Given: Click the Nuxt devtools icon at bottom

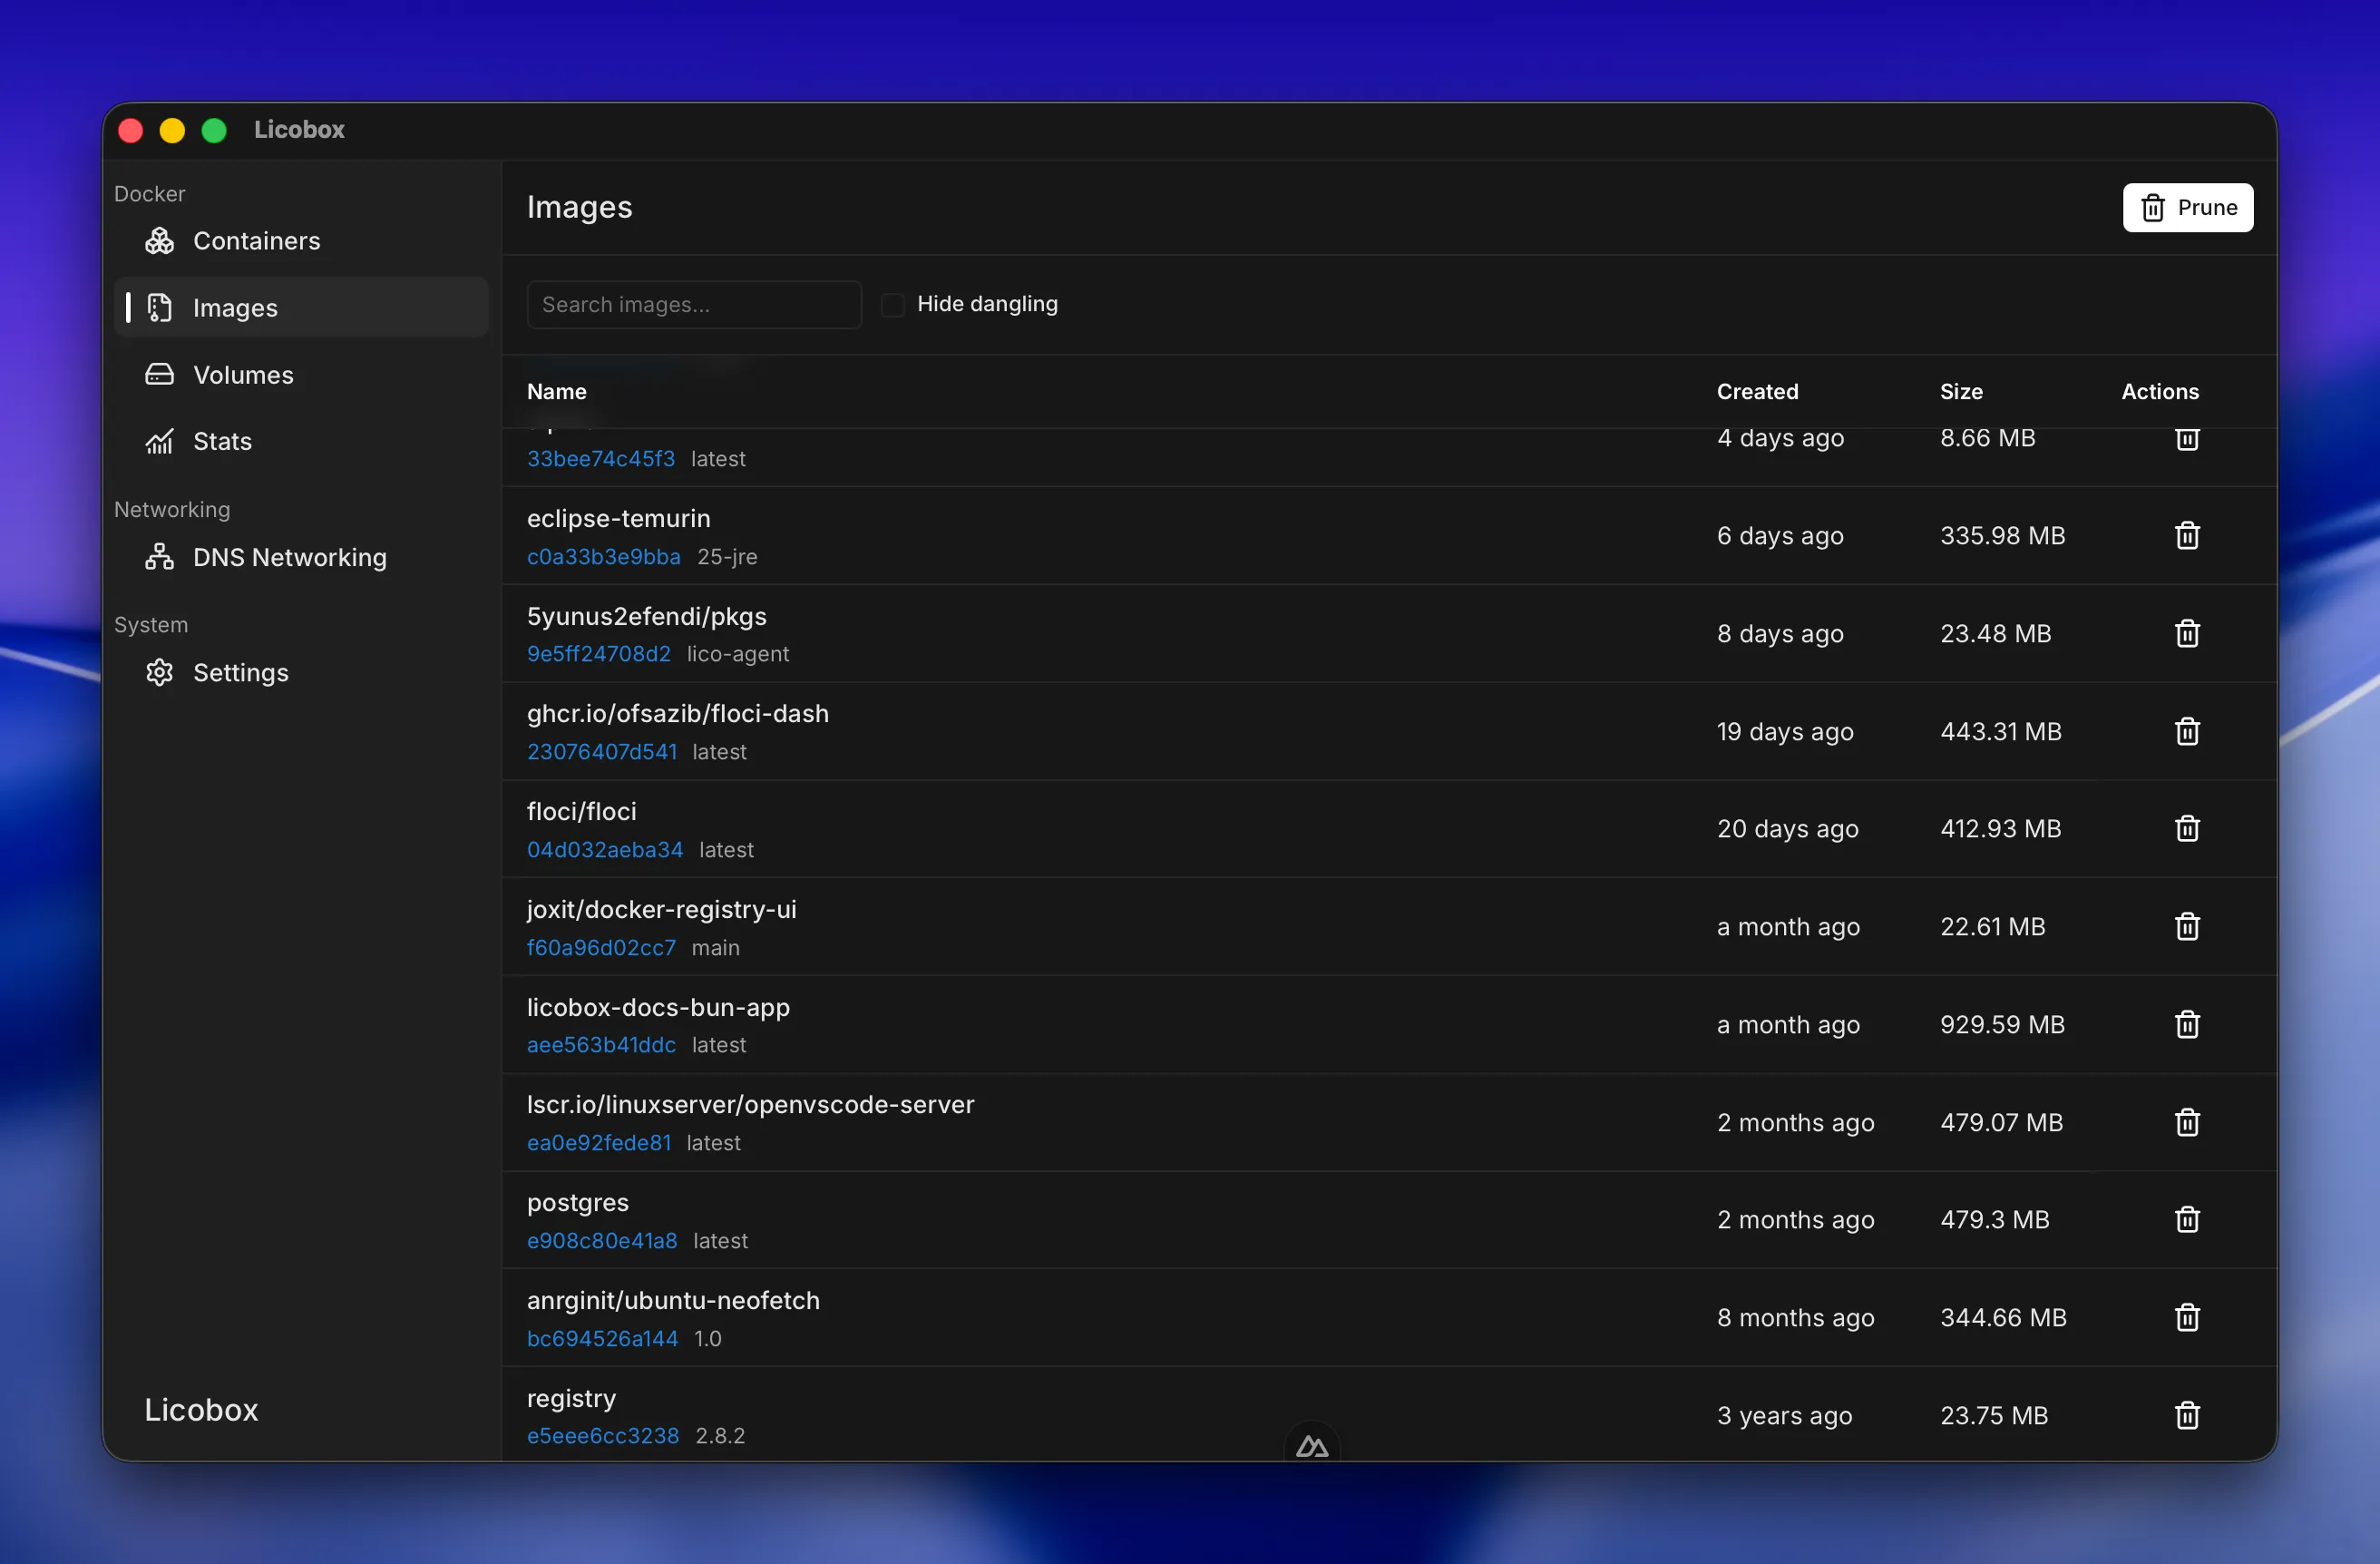Looking at the screenshot, I should click(1311, 1446).
